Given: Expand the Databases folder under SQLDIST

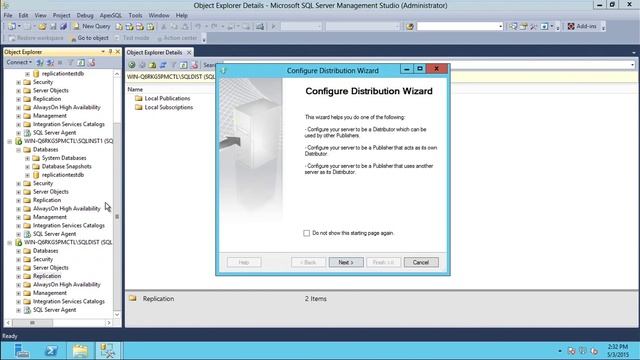Looking at the screenshot, I should 18,251.
